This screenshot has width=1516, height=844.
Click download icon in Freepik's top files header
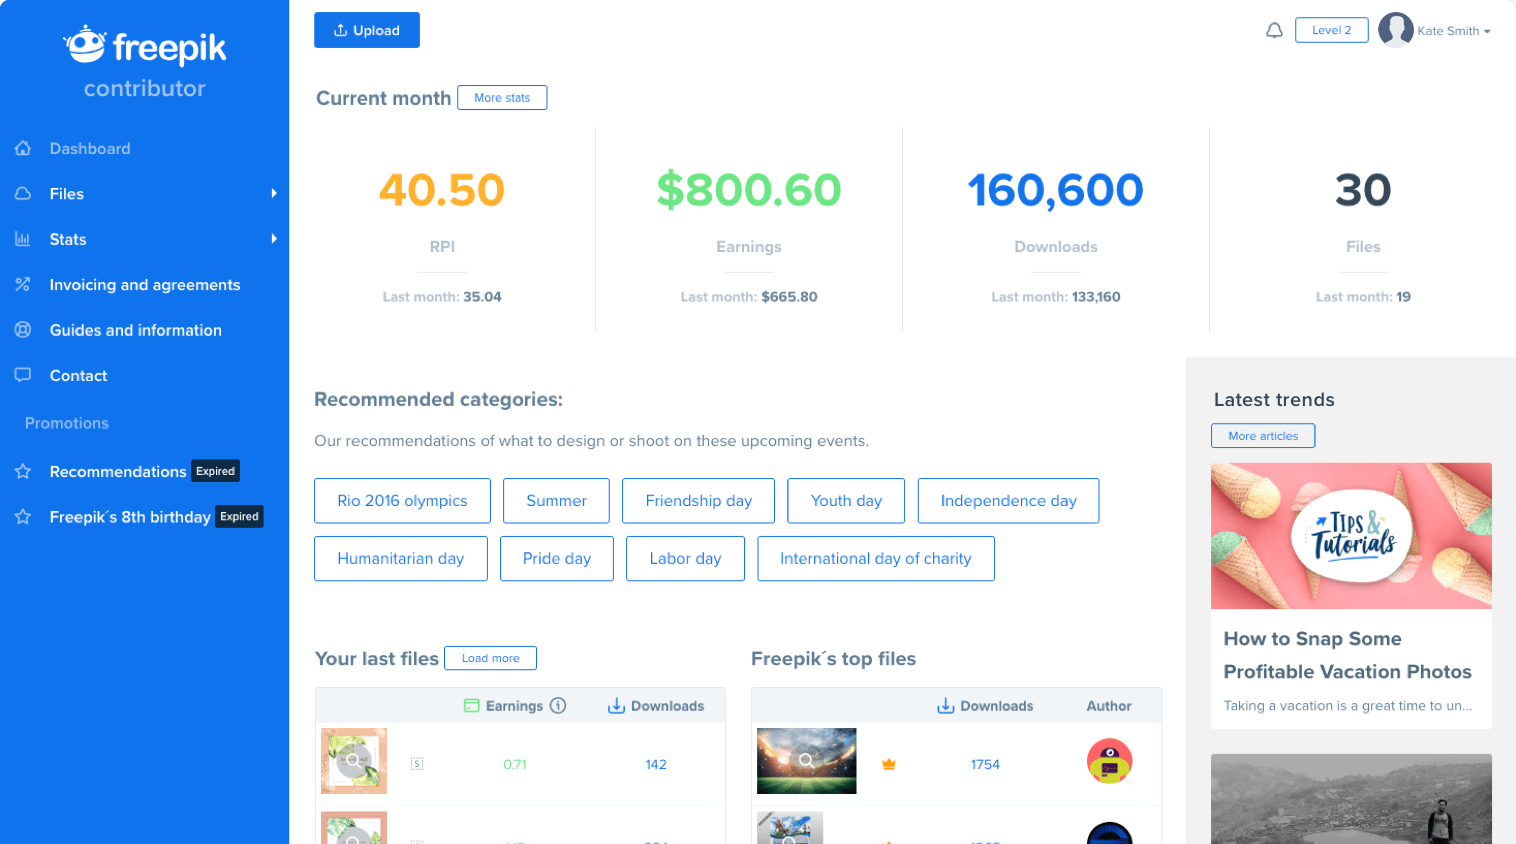click(945, 706)
